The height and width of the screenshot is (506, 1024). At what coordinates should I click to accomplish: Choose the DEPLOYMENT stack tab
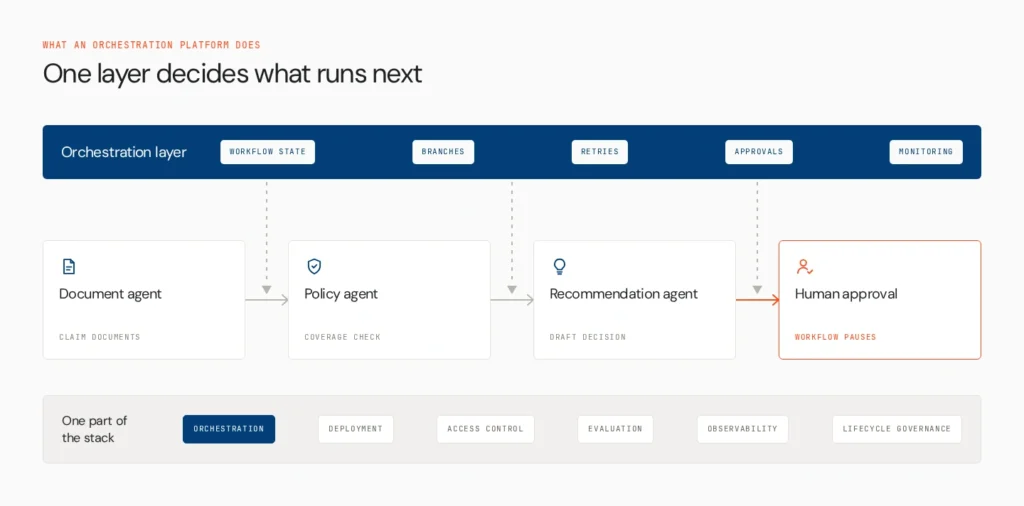pyautogui.click(x=356, y=429)
